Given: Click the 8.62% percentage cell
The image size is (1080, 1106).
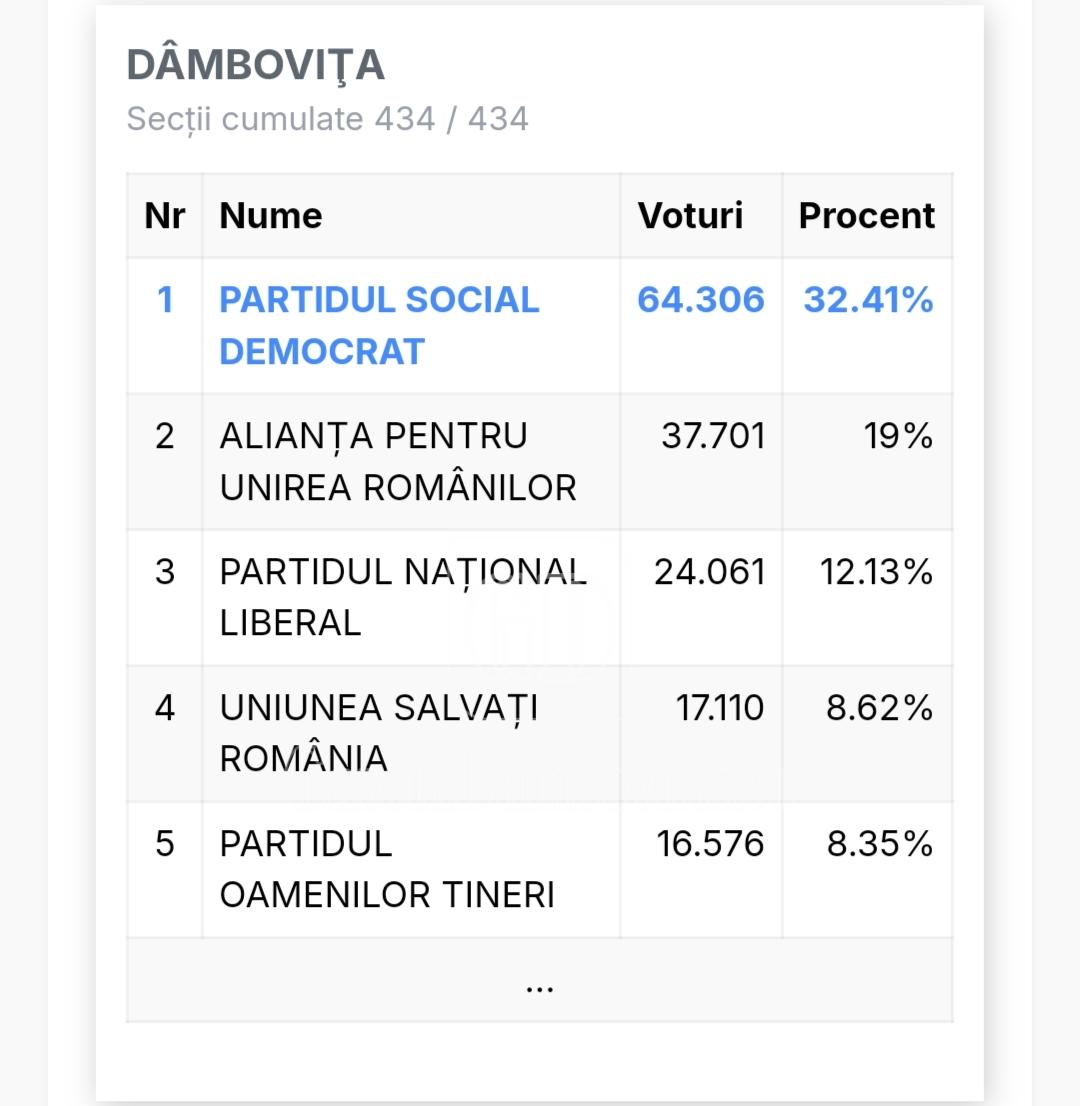Looking at the screenshot, I should click(x=880, y=708).
